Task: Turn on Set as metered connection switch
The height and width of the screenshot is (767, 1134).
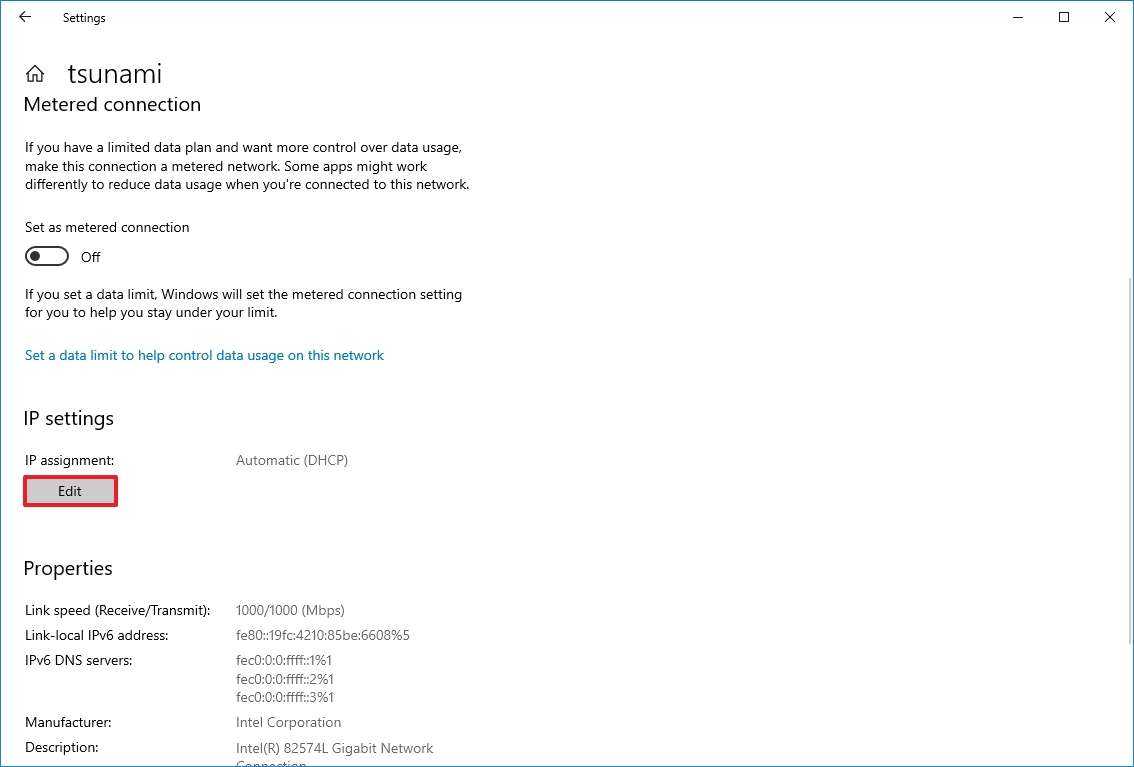Action: (47, 257)
